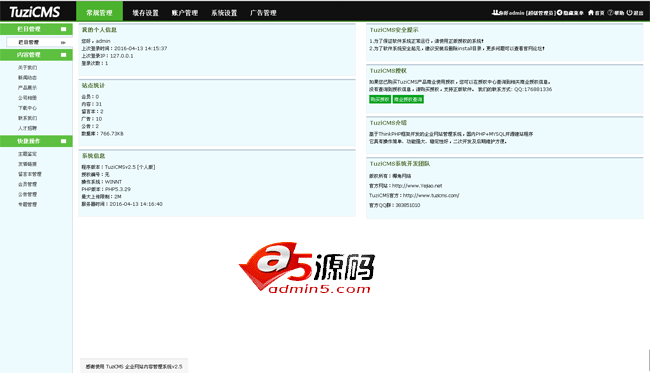Click the 站点统计 panel heading

point(93,85)
